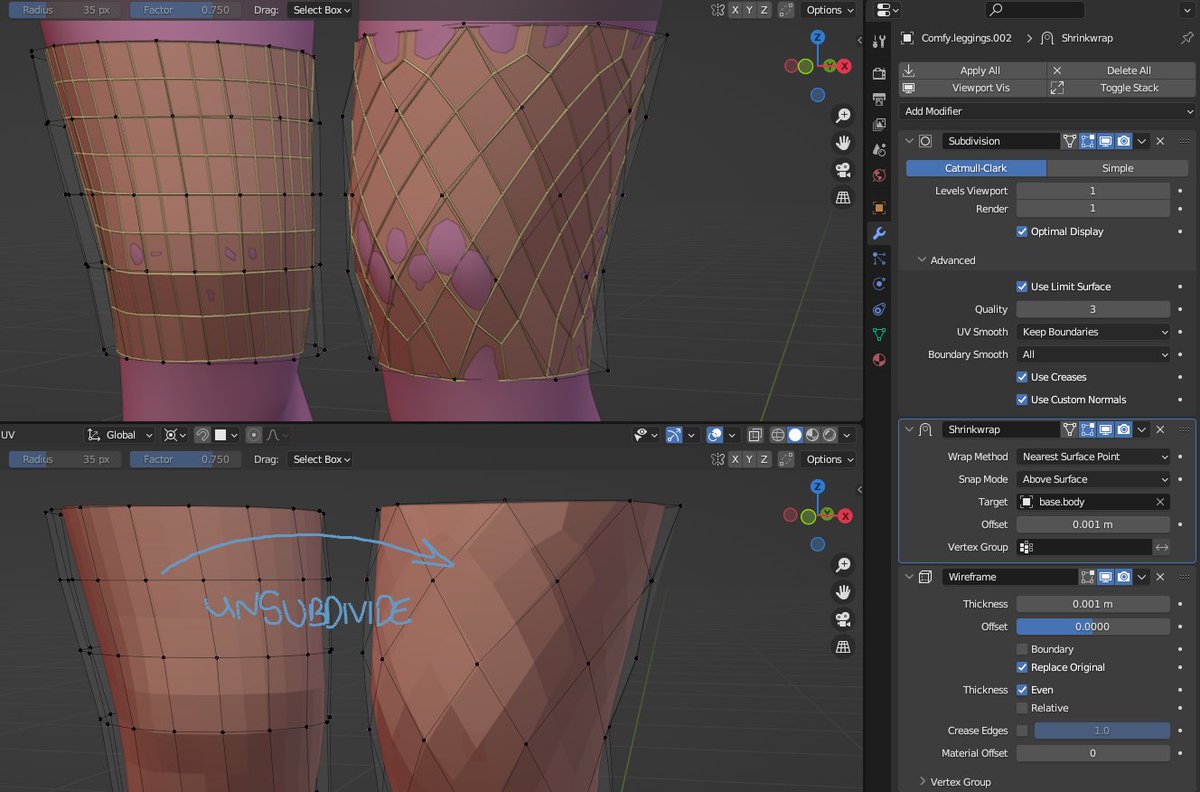Open the Particles properties tab
This screenshot has width=1200, height=792.
point(879,259)
